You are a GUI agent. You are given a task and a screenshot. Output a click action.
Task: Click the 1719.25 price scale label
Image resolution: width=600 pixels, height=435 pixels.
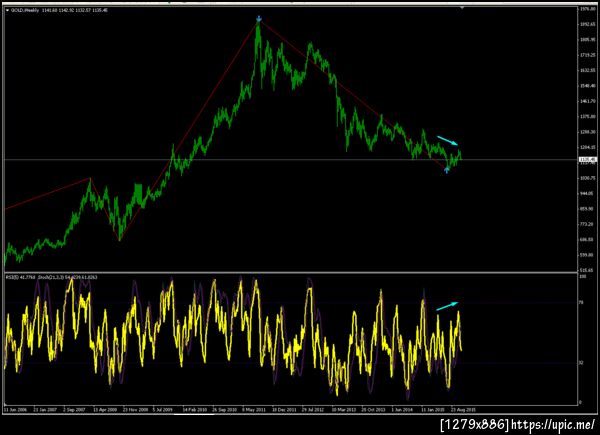pos(588,55)
